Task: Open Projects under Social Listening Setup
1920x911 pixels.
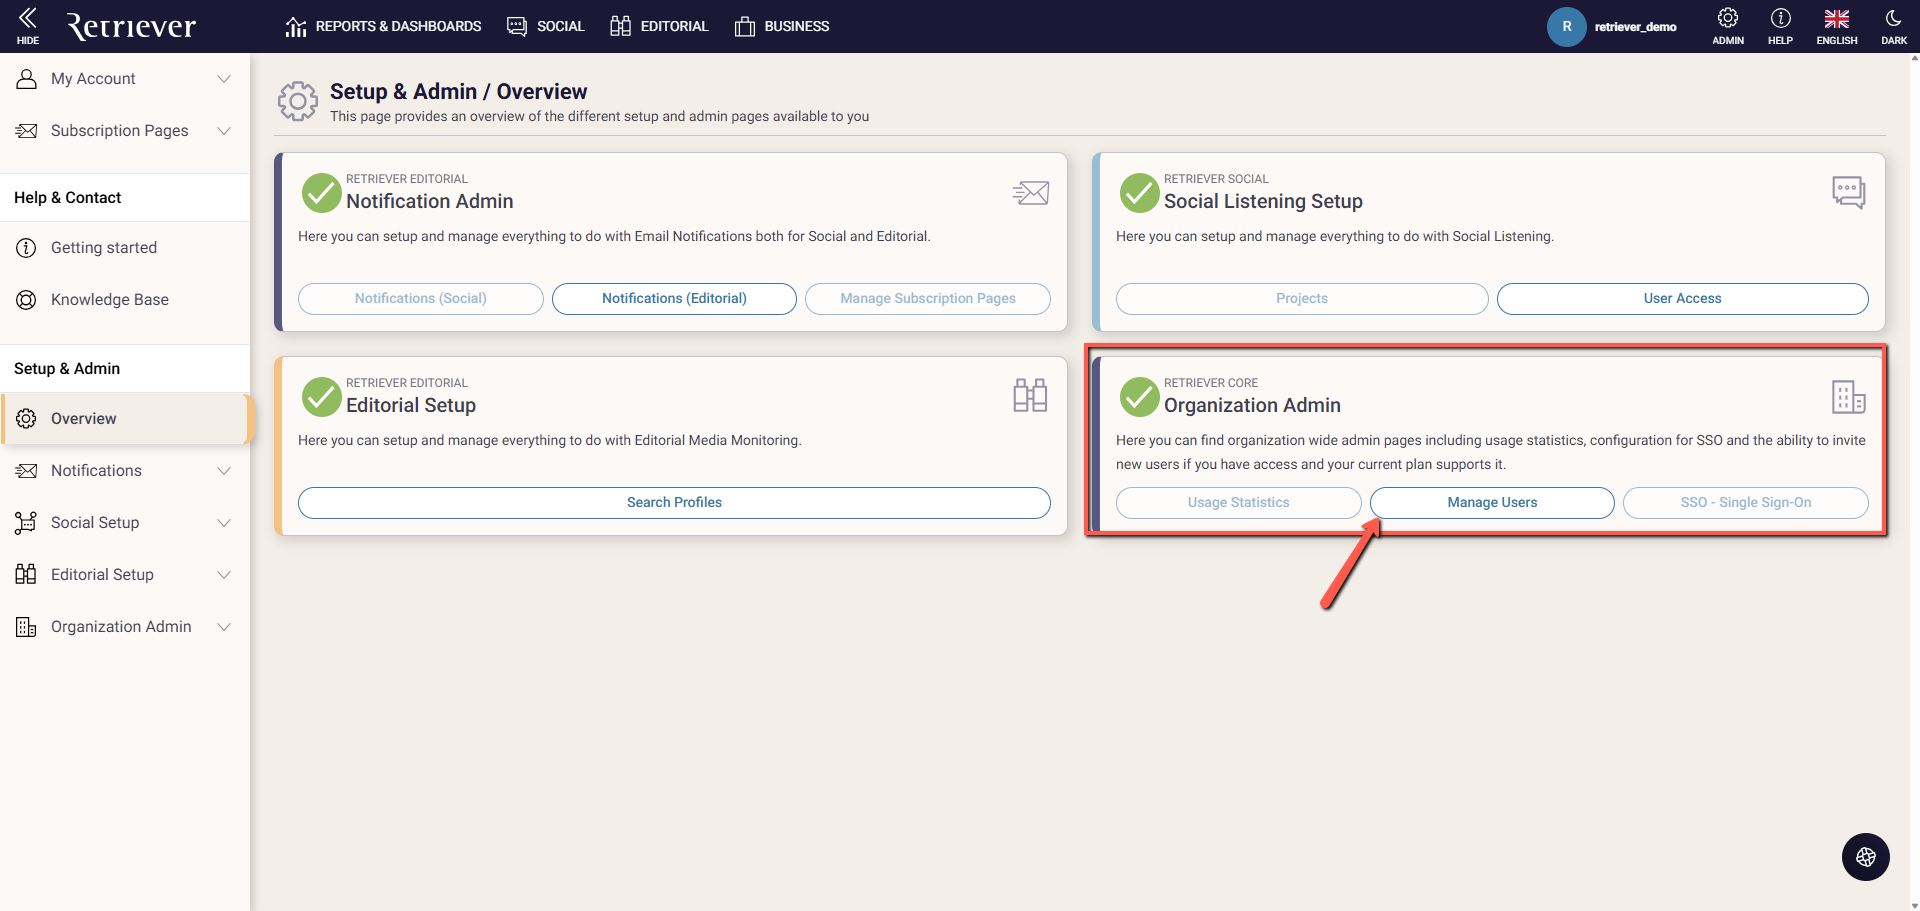Action: click(x=1302, y=299)
